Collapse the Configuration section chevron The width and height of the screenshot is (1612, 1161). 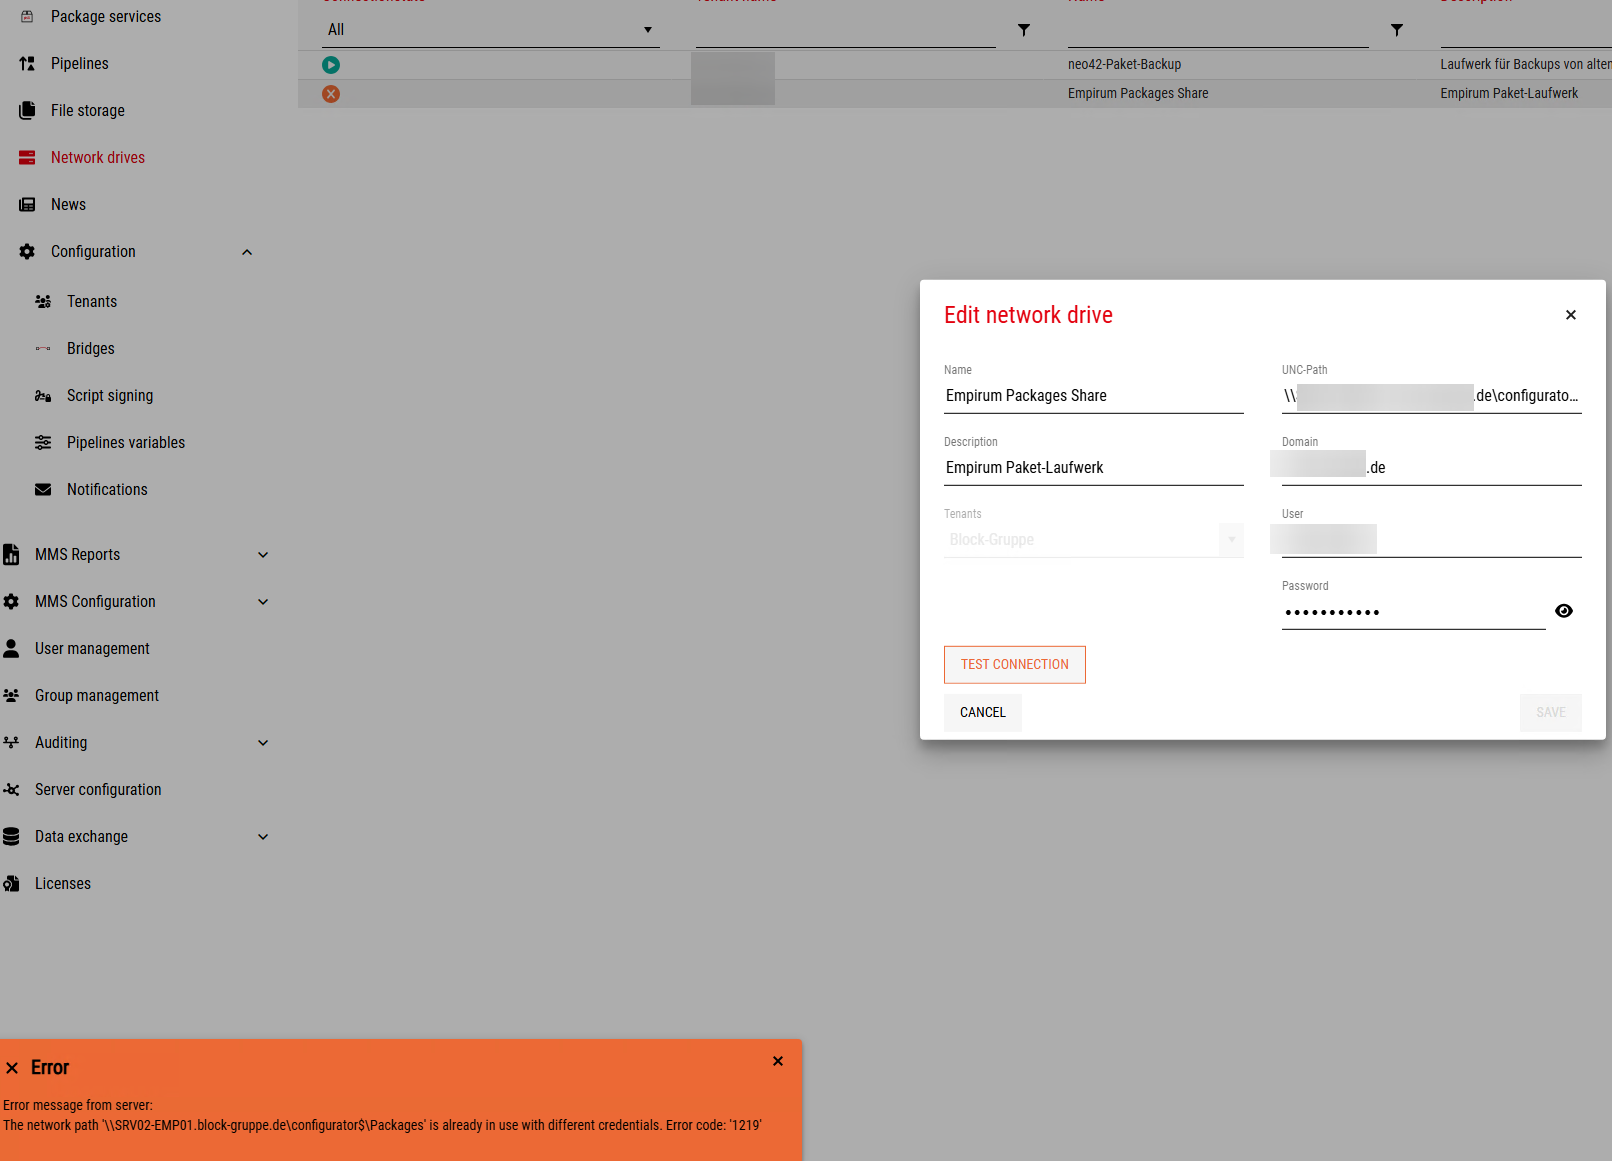(247, 252)
